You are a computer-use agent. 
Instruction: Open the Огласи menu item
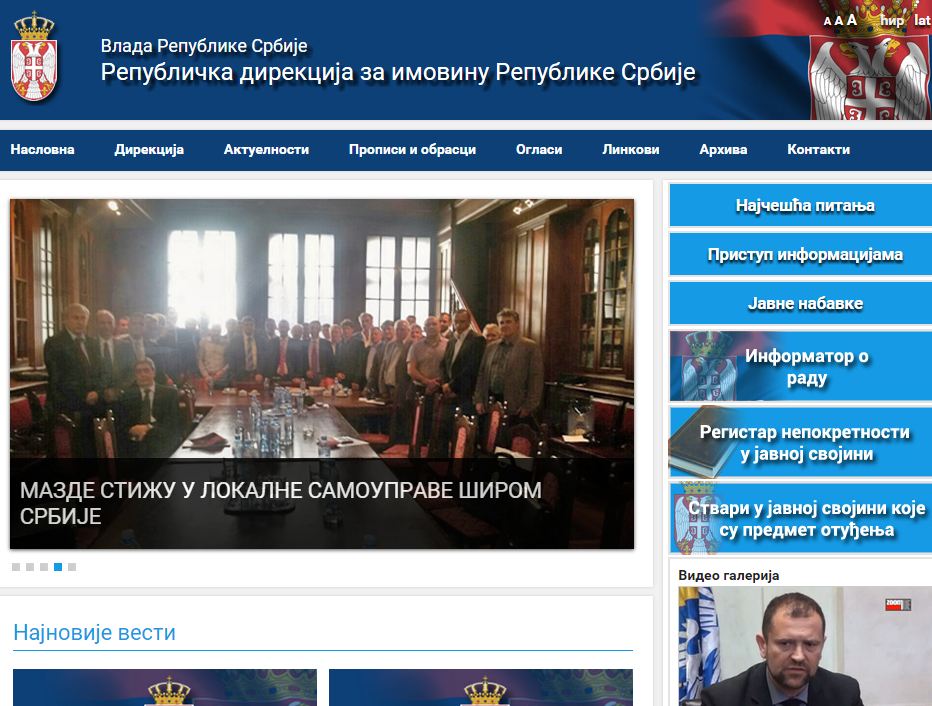pos(539,150)
